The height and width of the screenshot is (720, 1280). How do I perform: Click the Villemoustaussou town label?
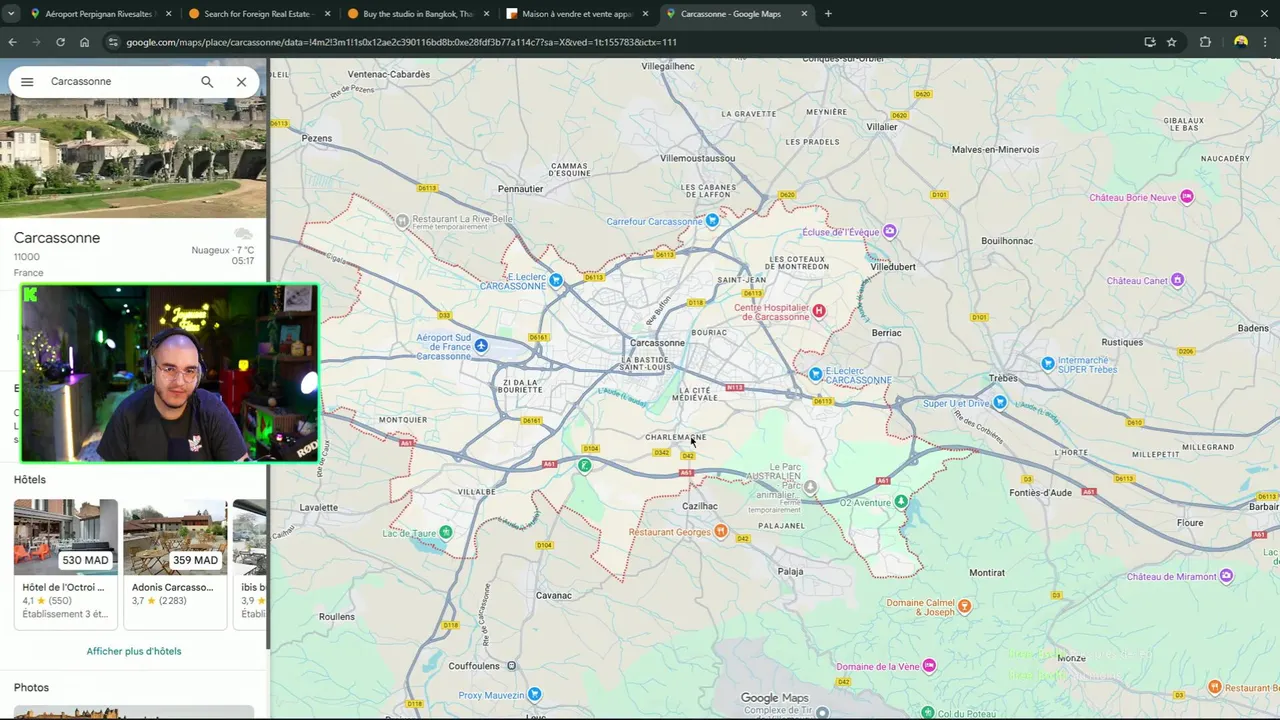click(697, 158)
